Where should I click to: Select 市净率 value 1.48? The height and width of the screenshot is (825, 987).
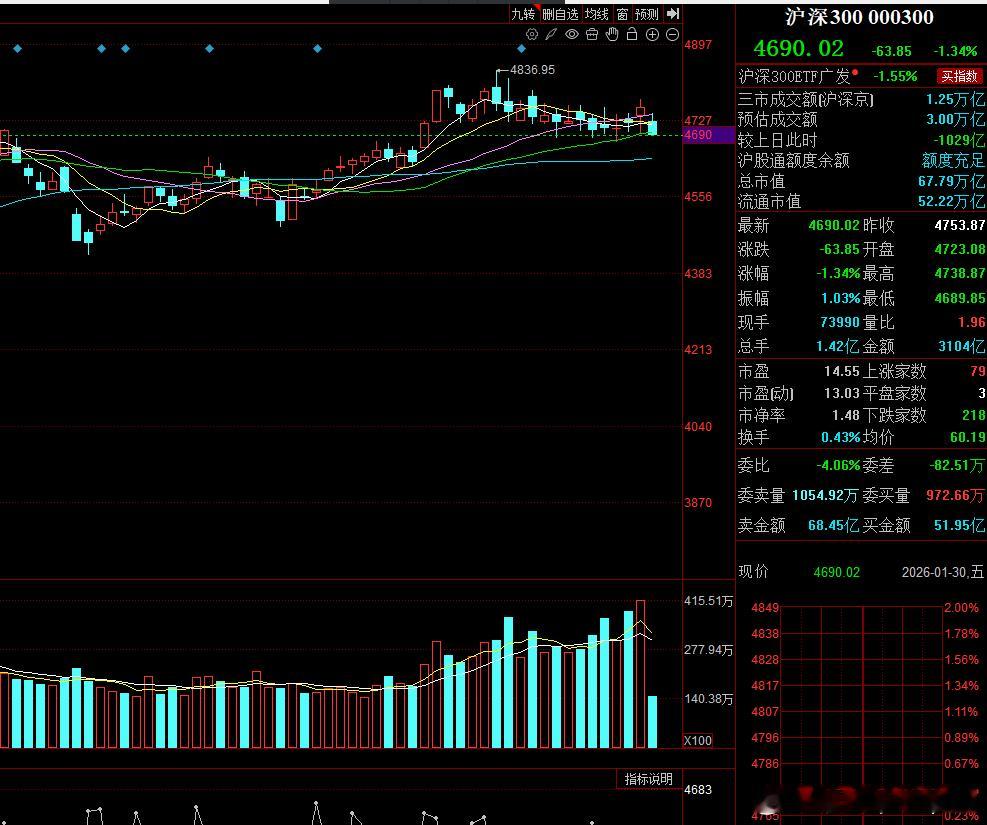click(x=845, y=415)
